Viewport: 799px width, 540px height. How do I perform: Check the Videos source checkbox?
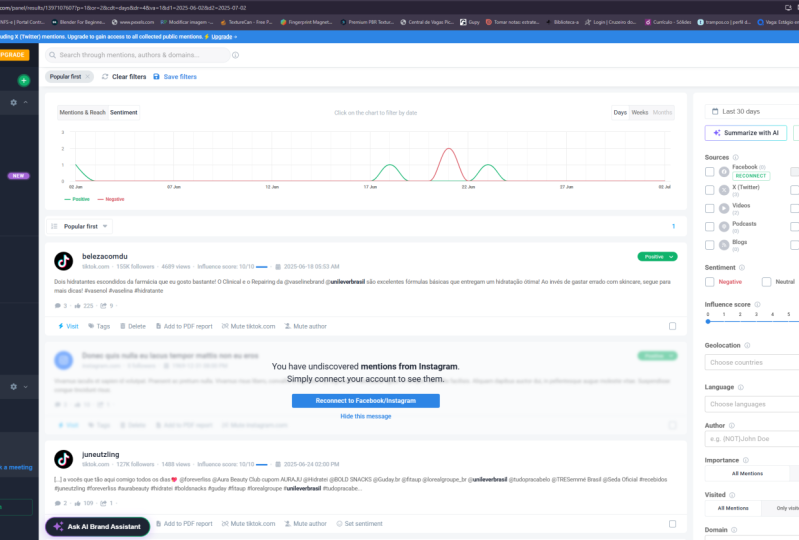tap(709, 208)
